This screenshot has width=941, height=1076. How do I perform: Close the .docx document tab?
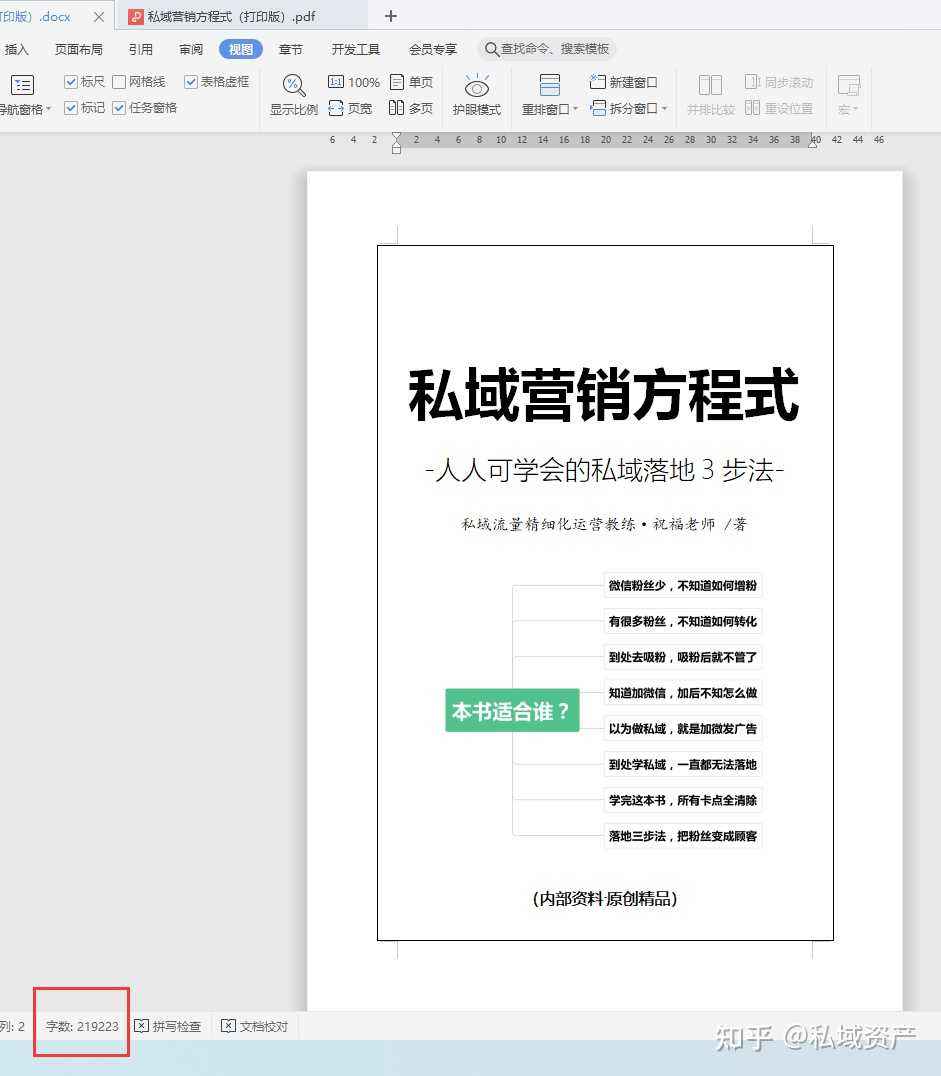99,16
